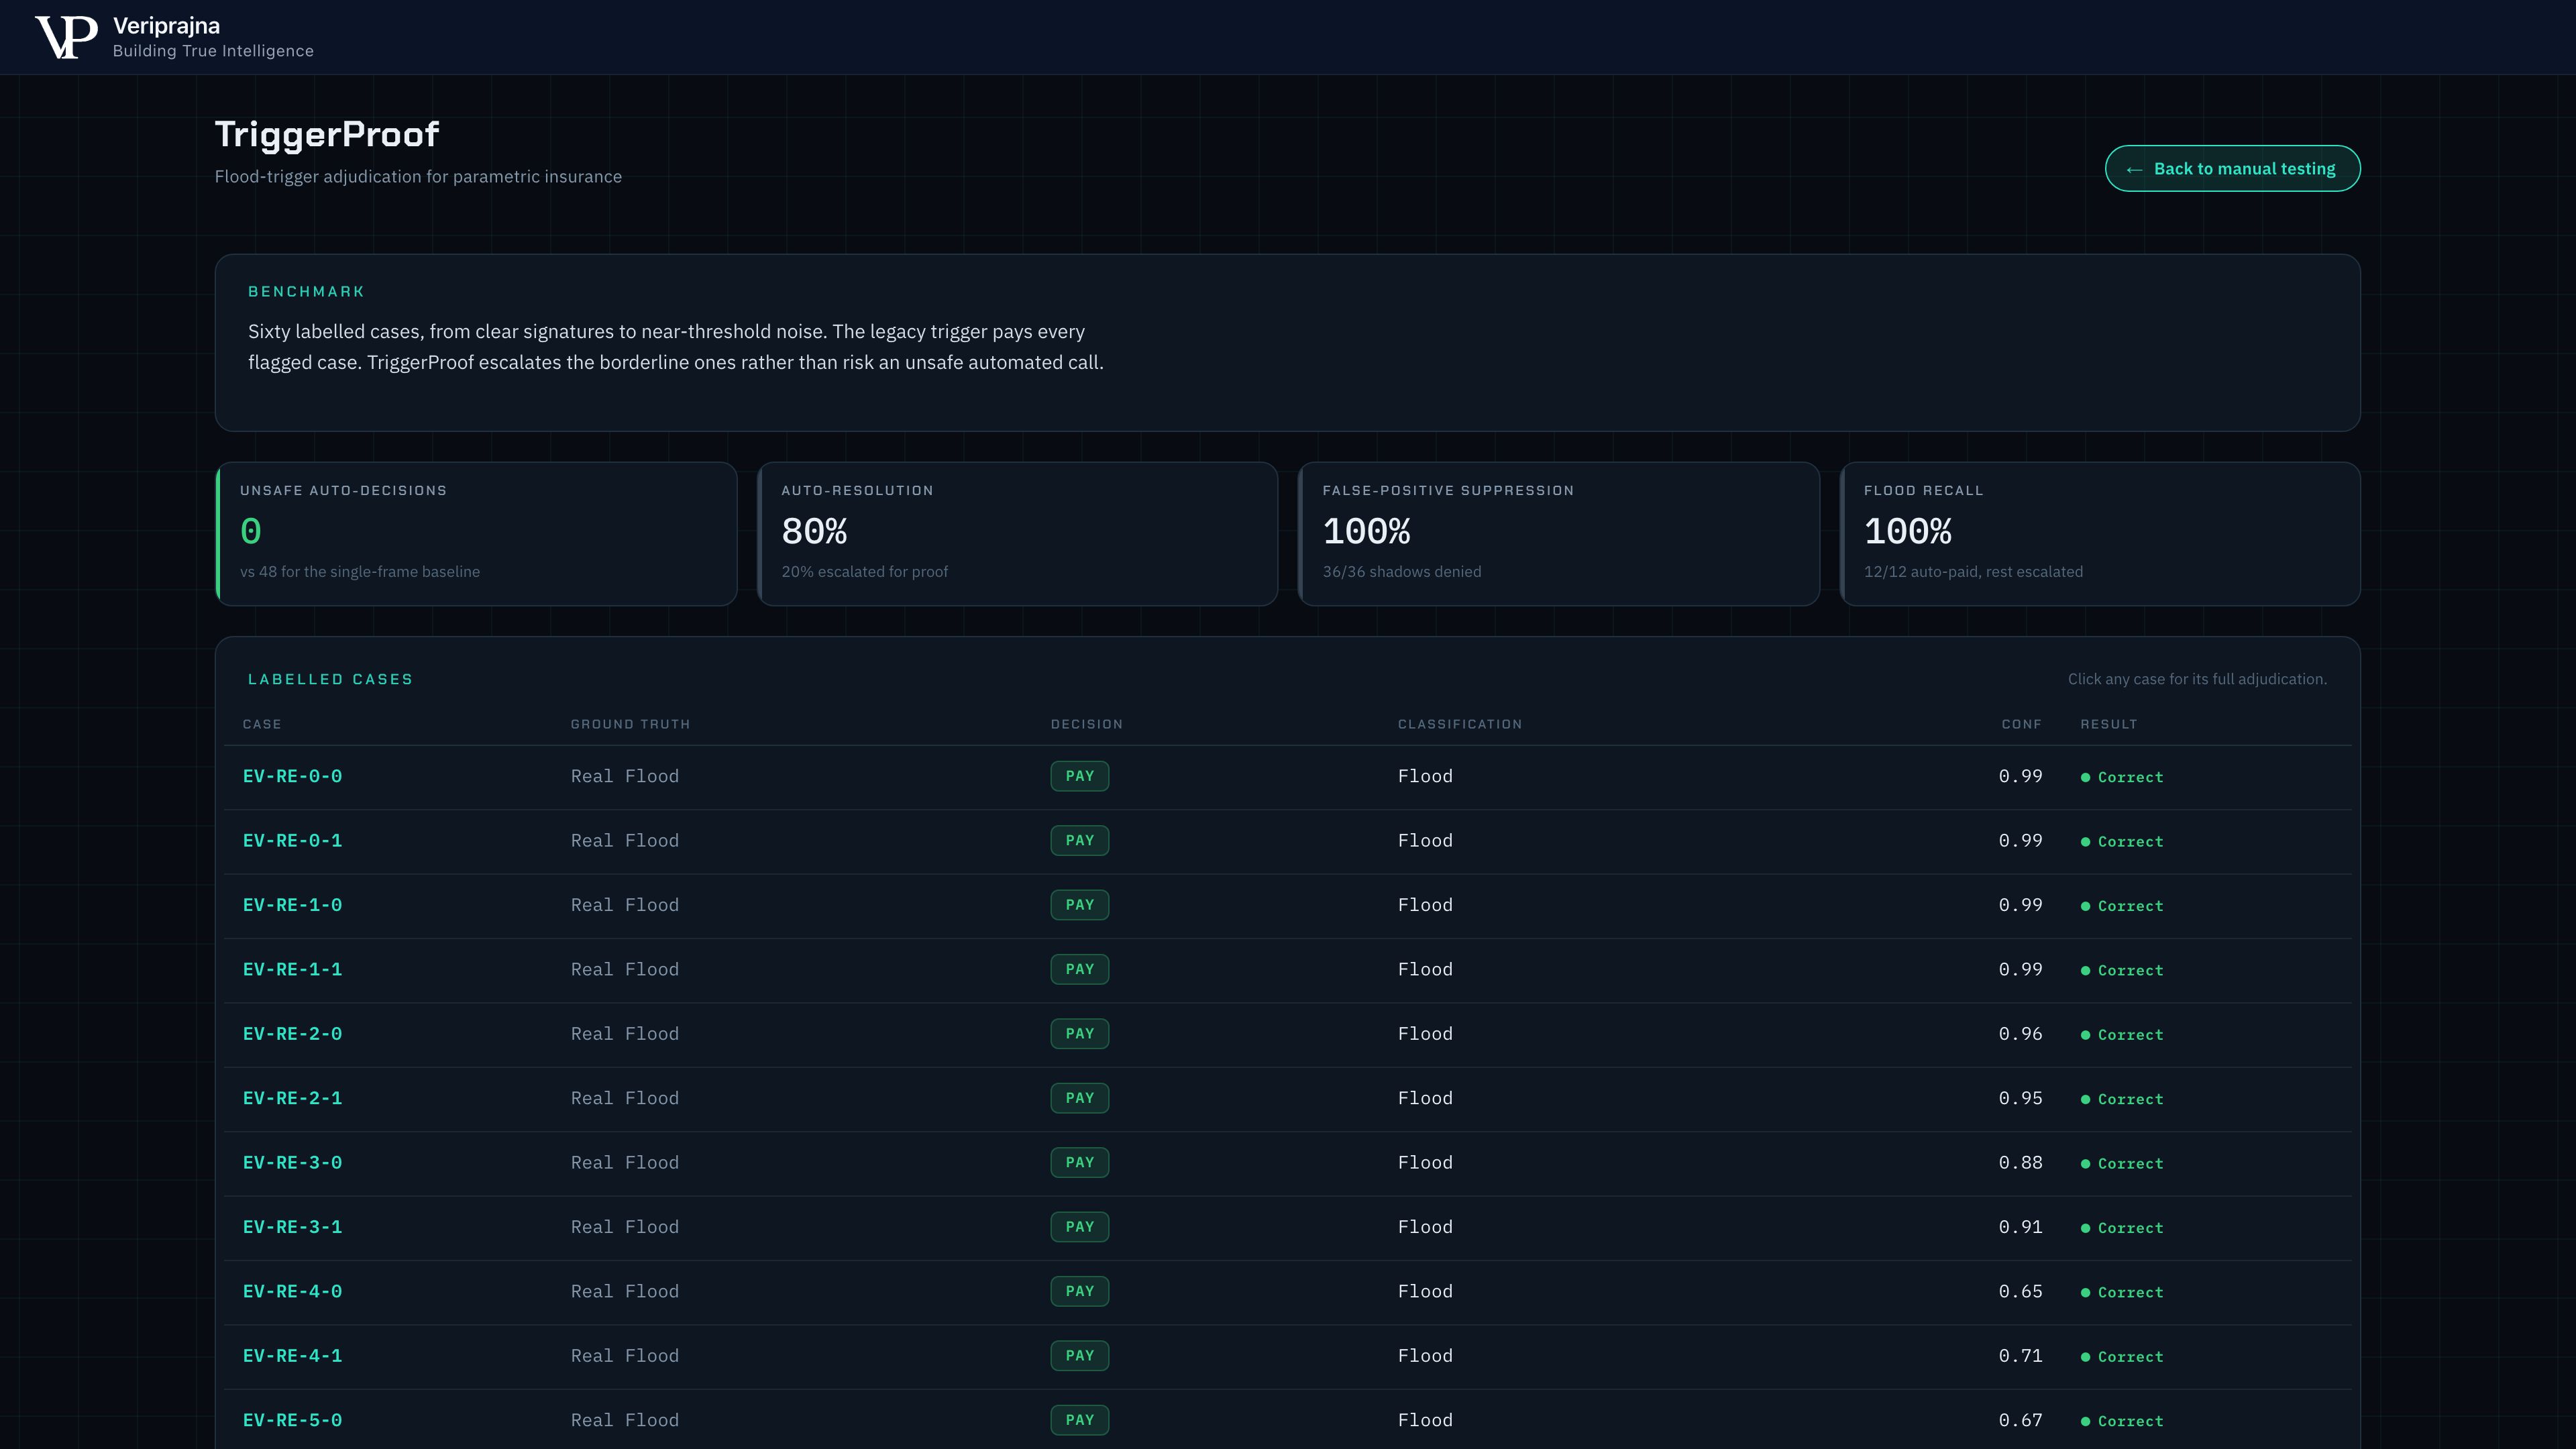Click the PAY badge for EV-RE-3-0
The height and width of the screenshot is (1449, 2576).
pos(1079,1163)
